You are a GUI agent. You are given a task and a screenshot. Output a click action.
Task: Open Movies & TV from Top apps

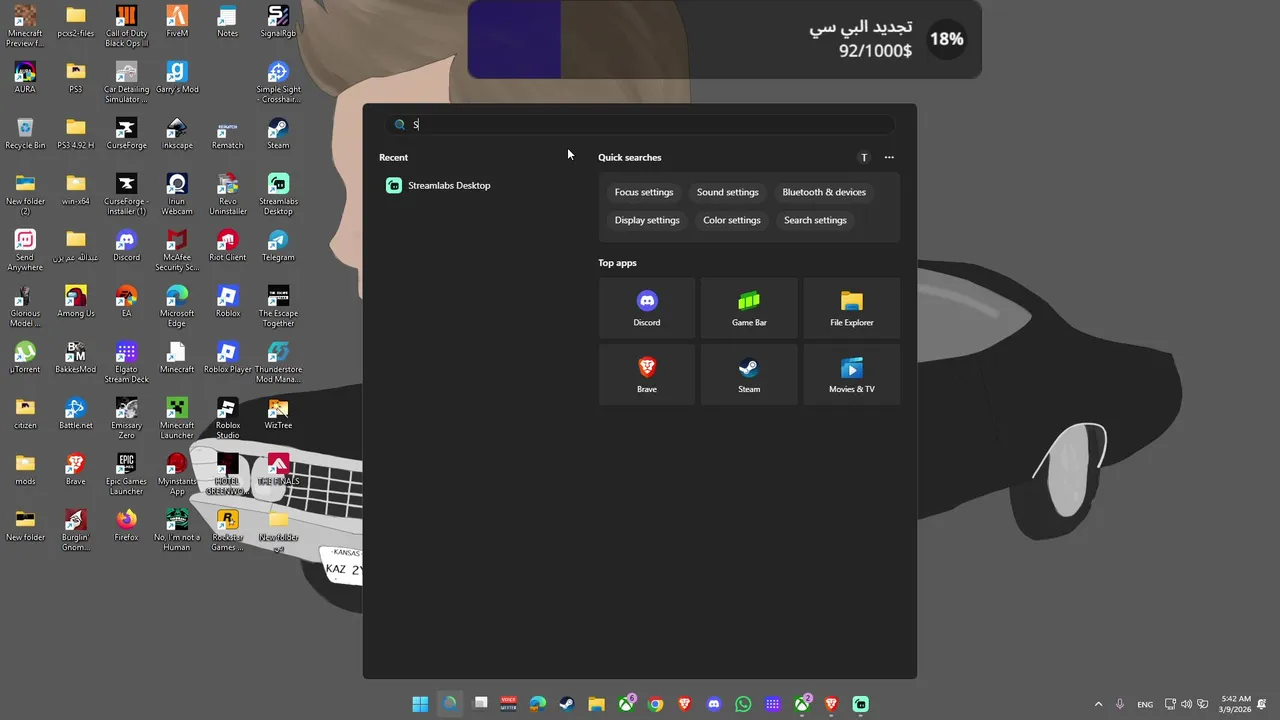point(852,375)
